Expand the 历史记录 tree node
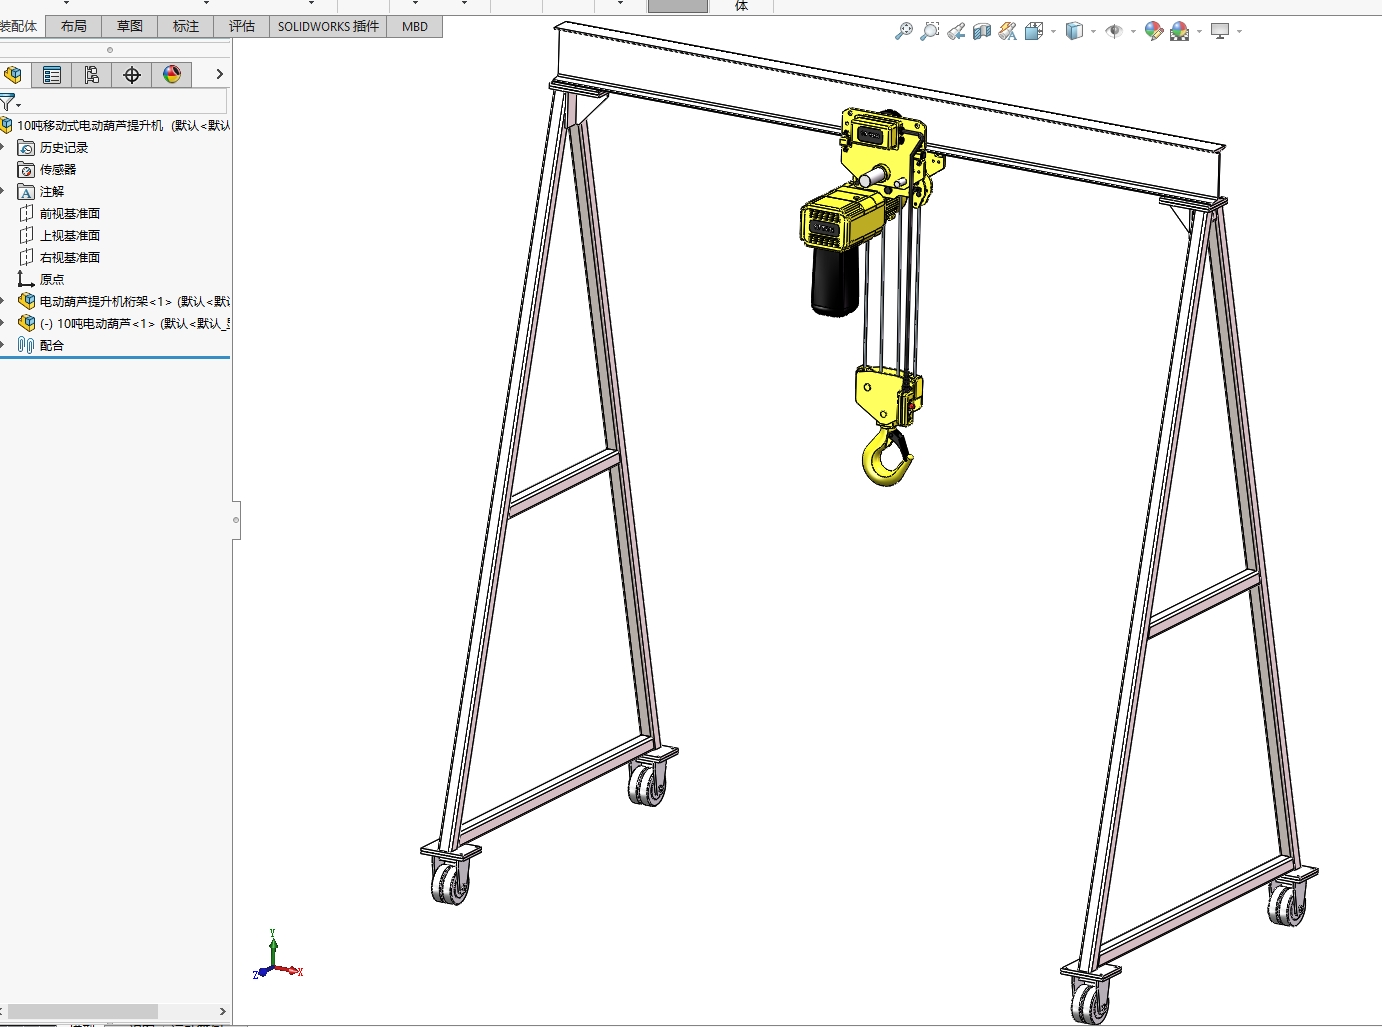The height and width of the screenshot is (1027, 1382). [3, 148]
